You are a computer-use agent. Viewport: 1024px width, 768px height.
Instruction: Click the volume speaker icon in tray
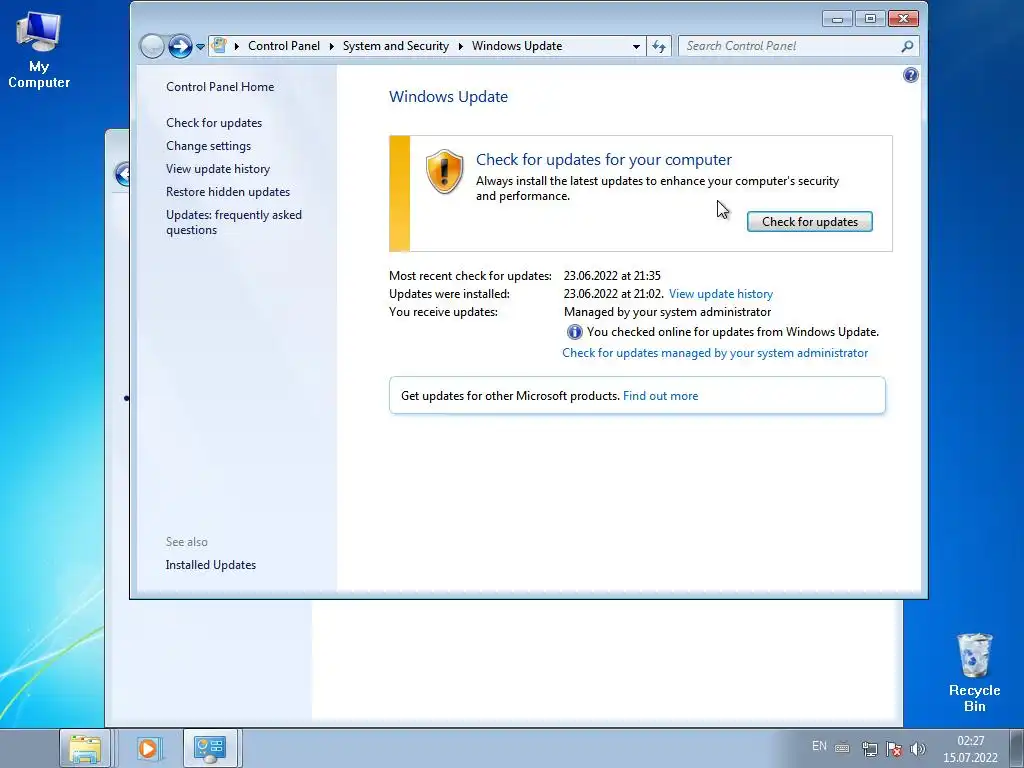pos(918,748)
